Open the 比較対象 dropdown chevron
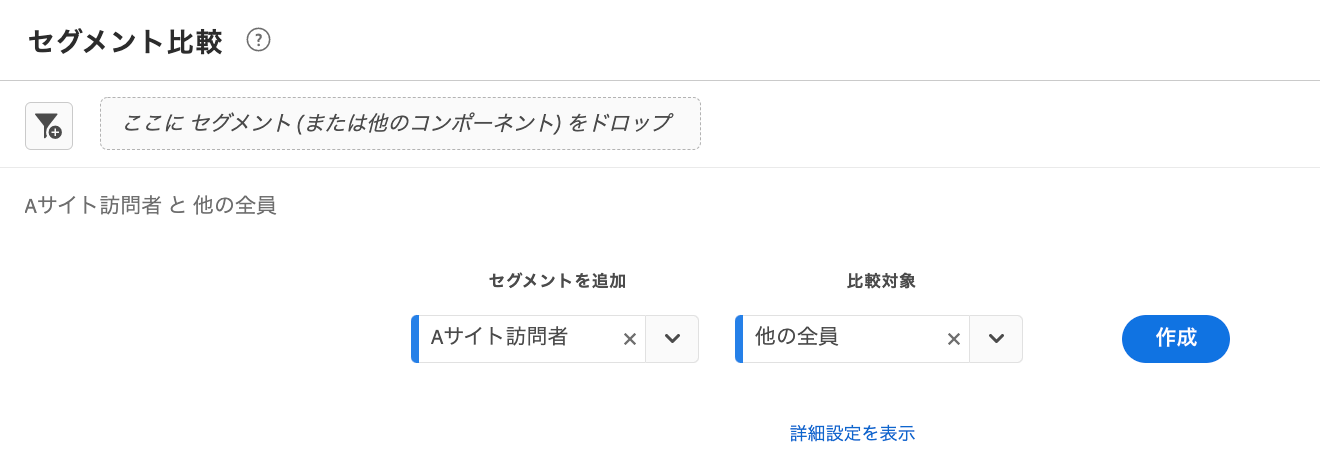 (x=996, y=339)
